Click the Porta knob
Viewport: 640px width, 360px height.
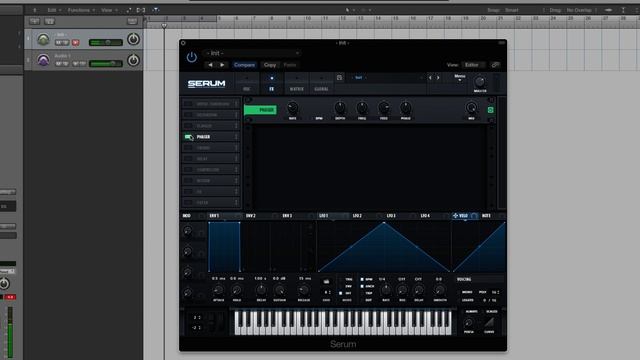[x=469, y=323]
